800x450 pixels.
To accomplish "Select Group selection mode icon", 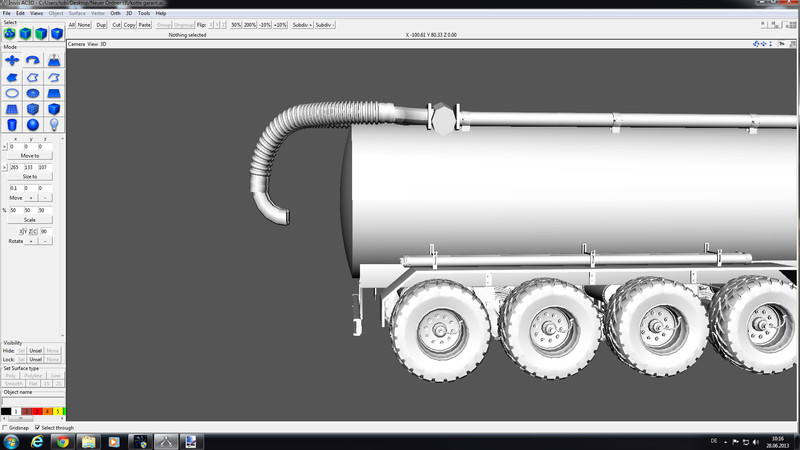I will 9,34.
